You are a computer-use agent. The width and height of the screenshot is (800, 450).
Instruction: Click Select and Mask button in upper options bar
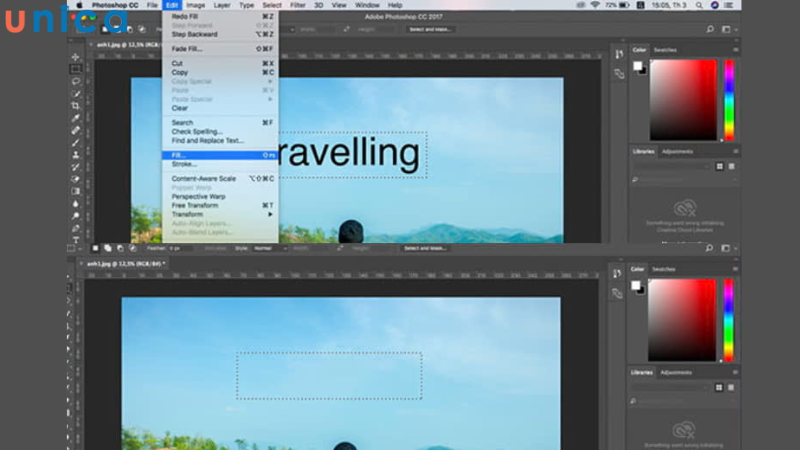430,30
